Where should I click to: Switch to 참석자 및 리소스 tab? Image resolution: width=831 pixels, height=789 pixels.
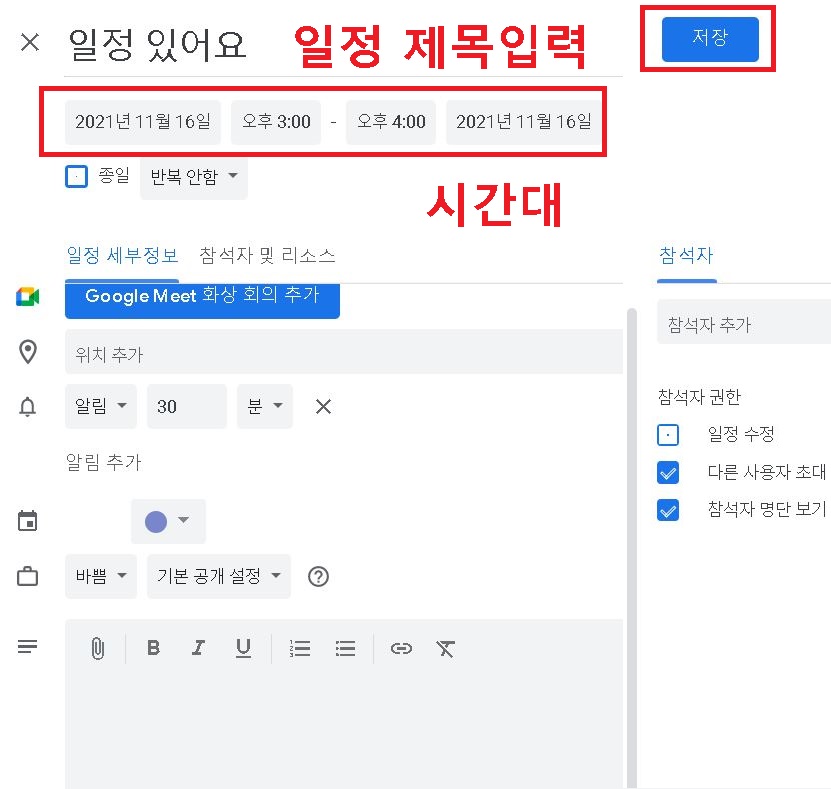267,256
